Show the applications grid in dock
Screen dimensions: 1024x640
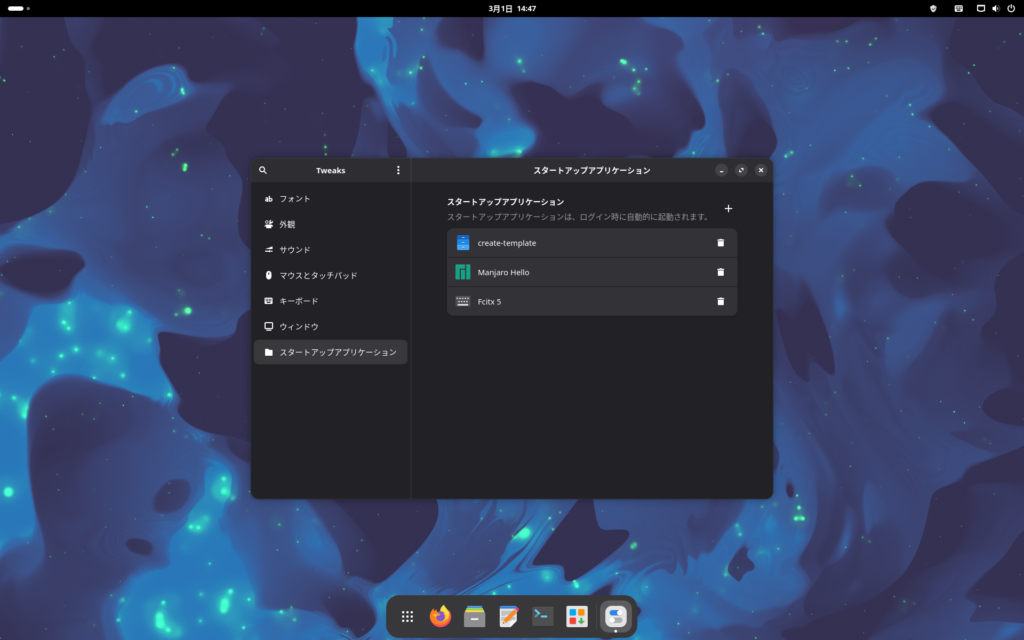(407, 617)
